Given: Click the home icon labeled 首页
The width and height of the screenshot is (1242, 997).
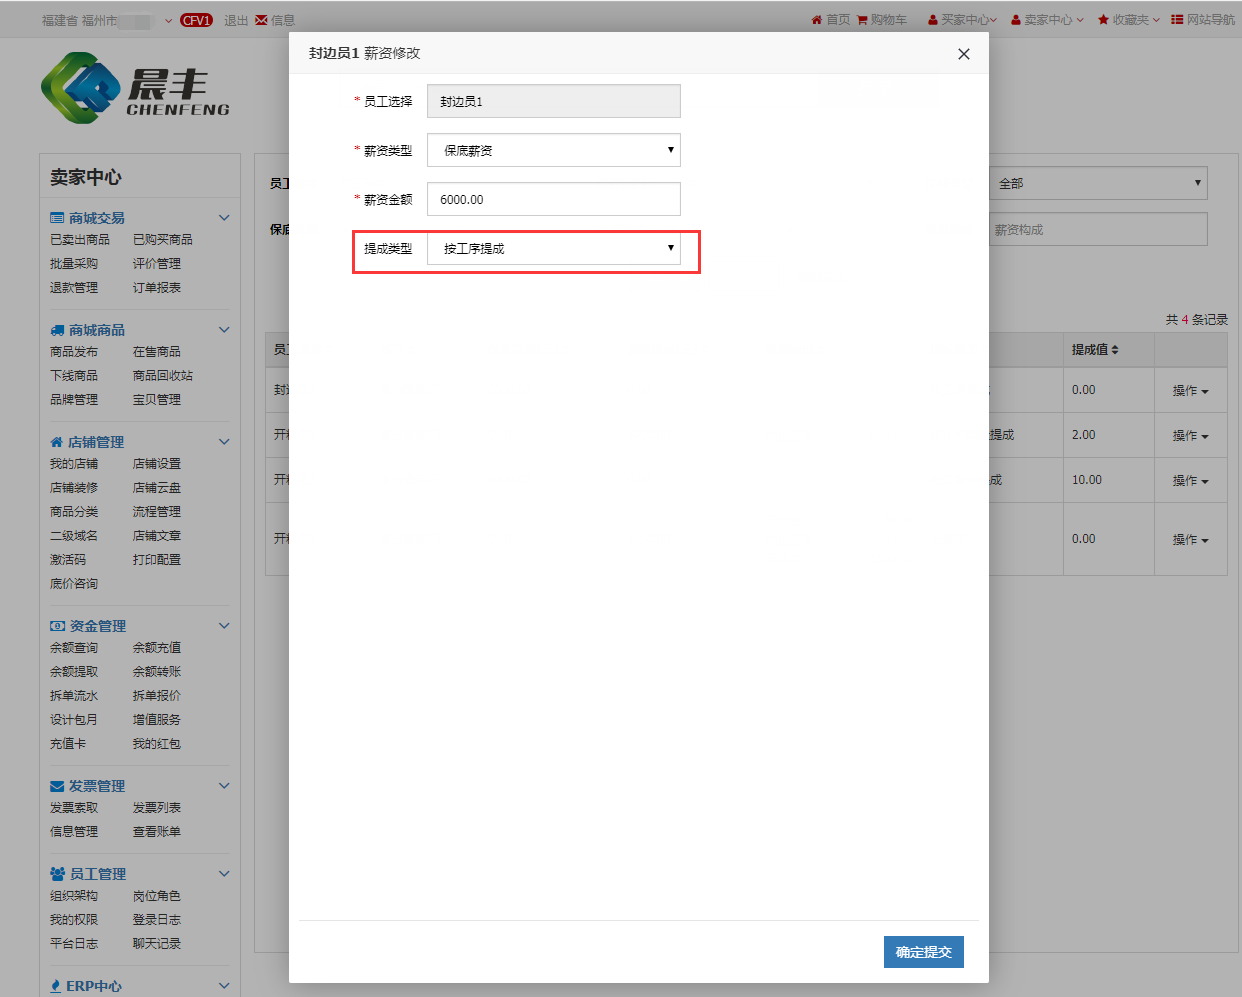Looking at the screenshot, I should (817, 20).
